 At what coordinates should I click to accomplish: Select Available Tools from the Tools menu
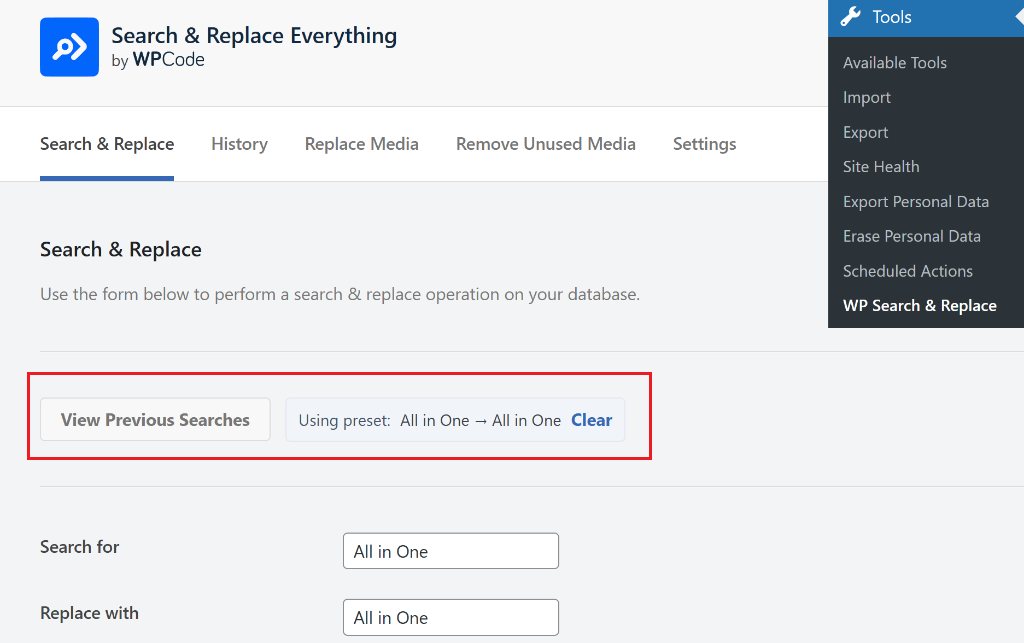pos(894,62)
